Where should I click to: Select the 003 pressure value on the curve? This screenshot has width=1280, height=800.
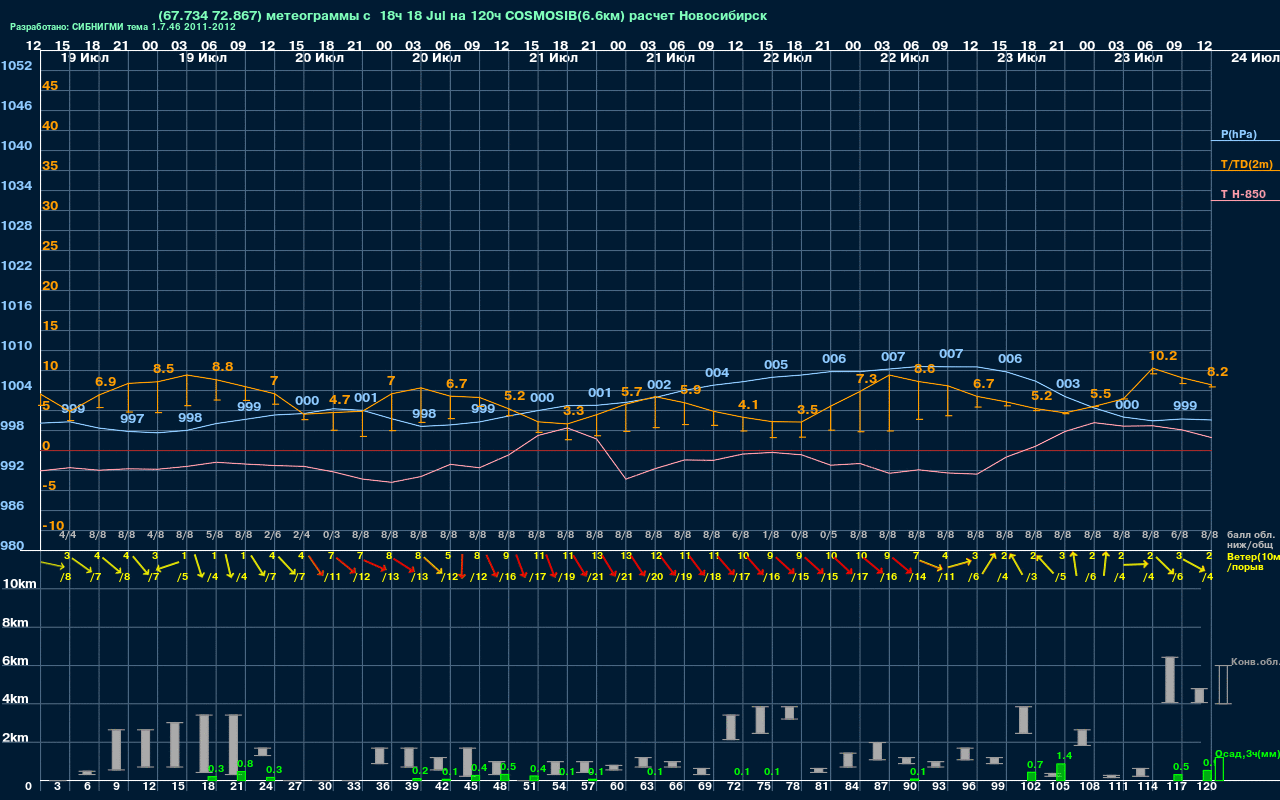coord(1068,384)
